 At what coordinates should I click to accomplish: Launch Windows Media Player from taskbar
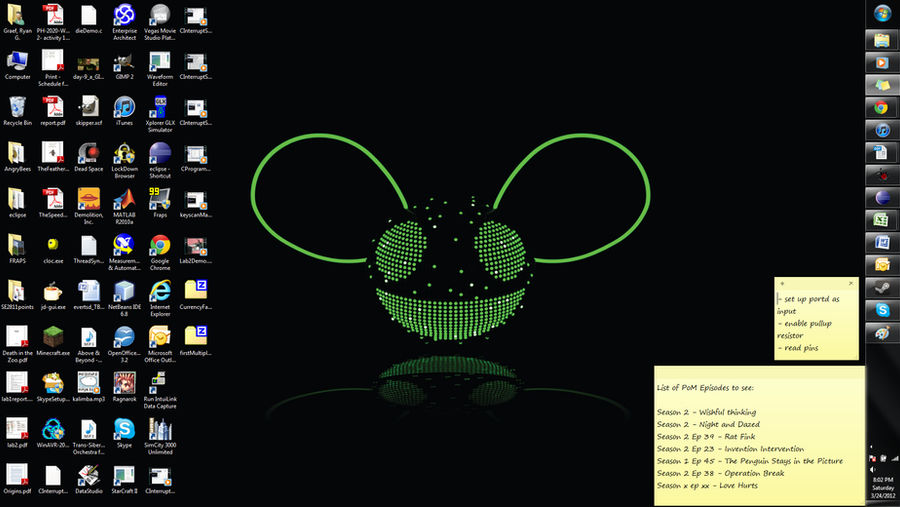tap(882, 63)
